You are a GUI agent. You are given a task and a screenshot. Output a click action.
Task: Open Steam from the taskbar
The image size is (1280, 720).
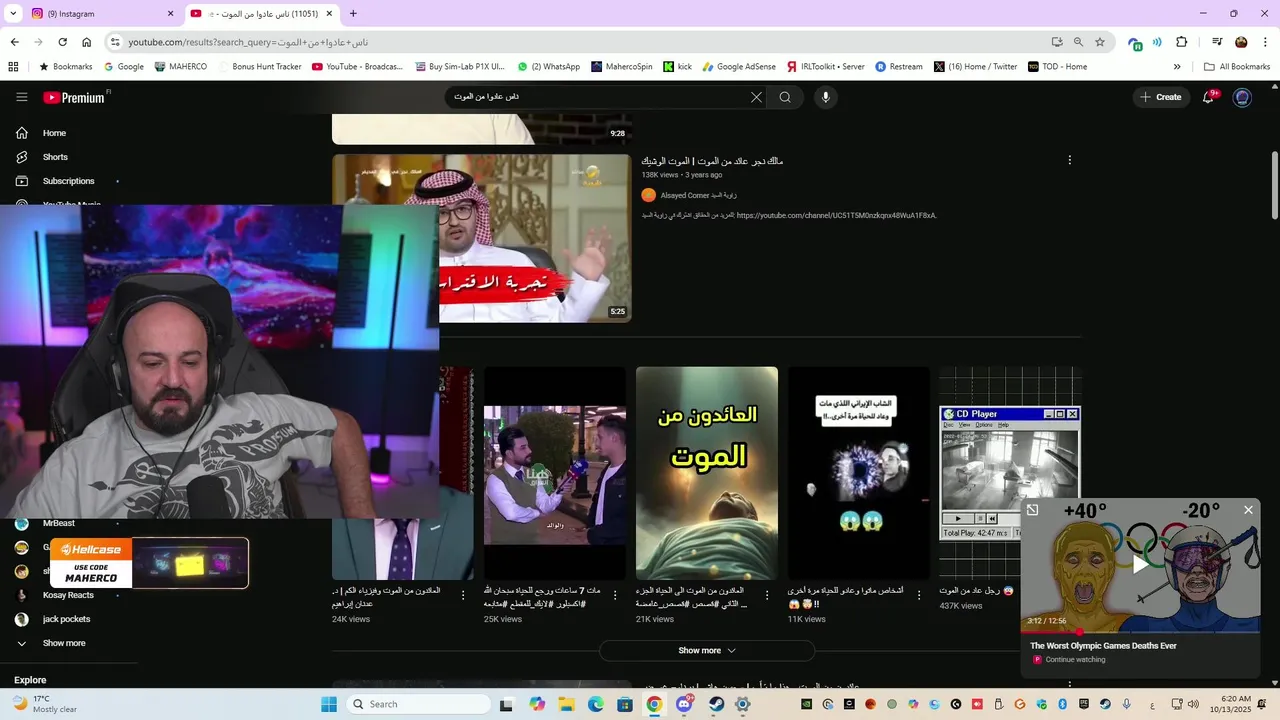point(717,704)
